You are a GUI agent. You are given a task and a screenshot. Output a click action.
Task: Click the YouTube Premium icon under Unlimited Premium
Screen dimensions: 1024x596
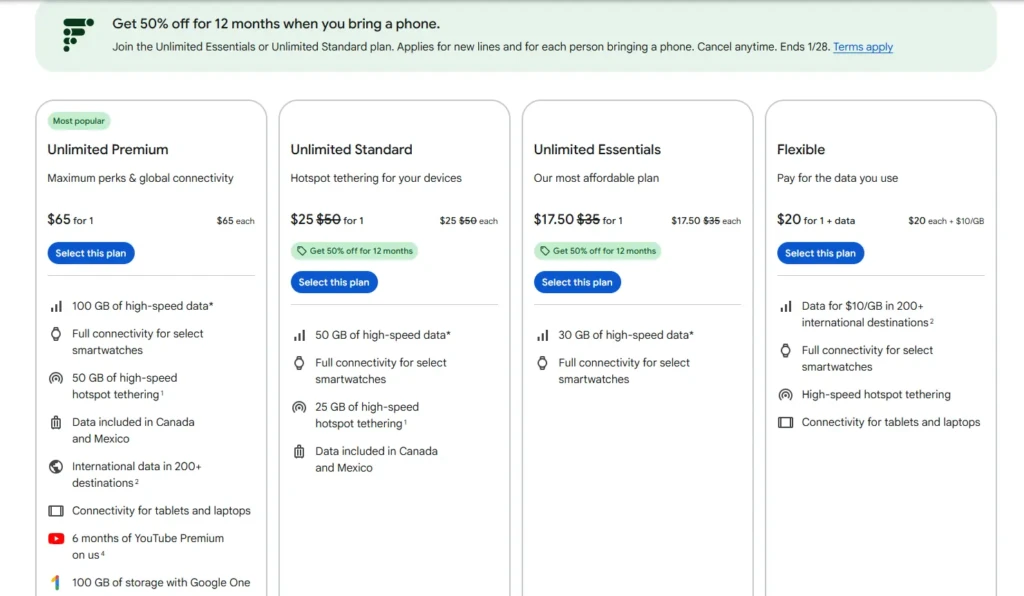[x=56, y=538]
